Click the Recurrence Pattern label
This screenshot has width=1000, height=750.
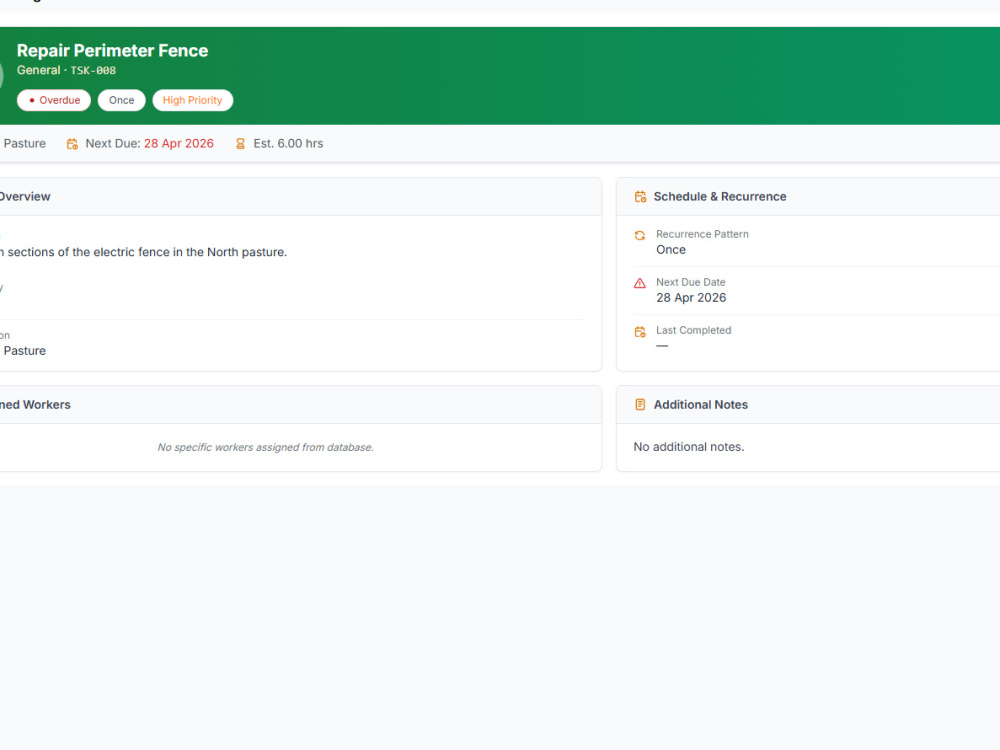coord(702,234)
